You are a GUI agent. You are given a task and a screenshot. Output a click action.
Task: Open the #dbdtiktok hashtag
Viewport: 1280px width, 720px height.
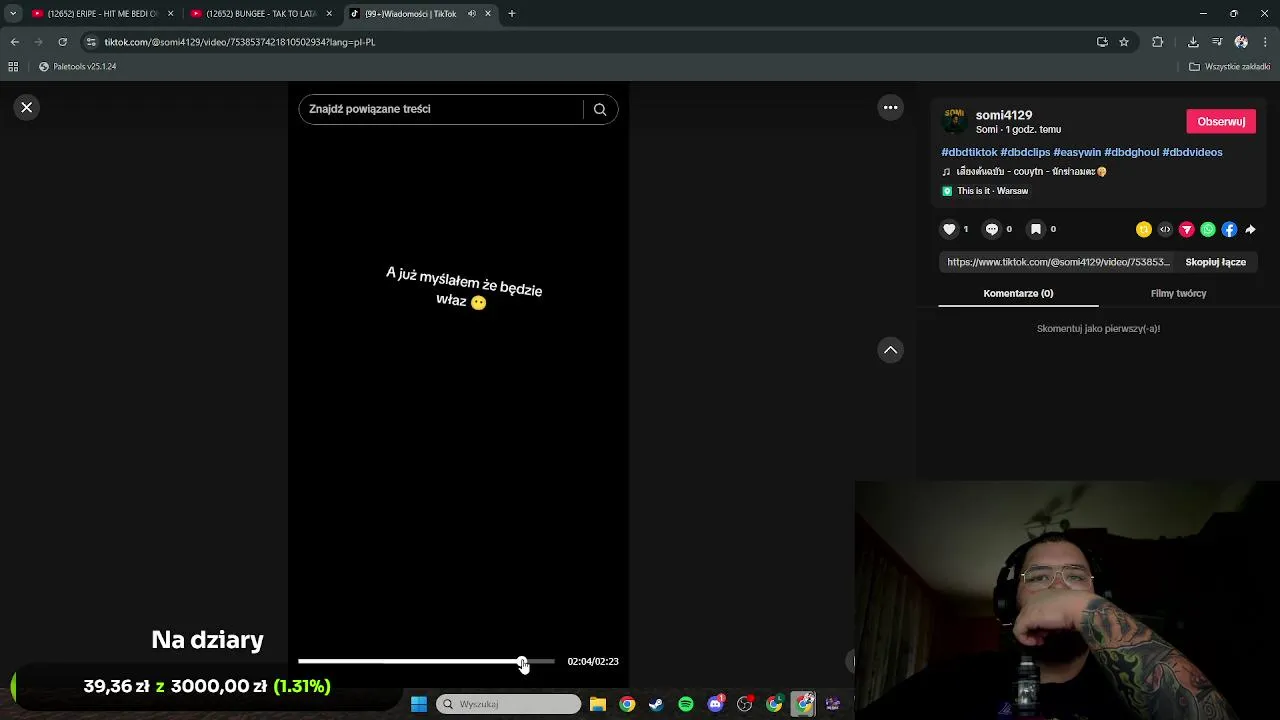coord(969,152)
